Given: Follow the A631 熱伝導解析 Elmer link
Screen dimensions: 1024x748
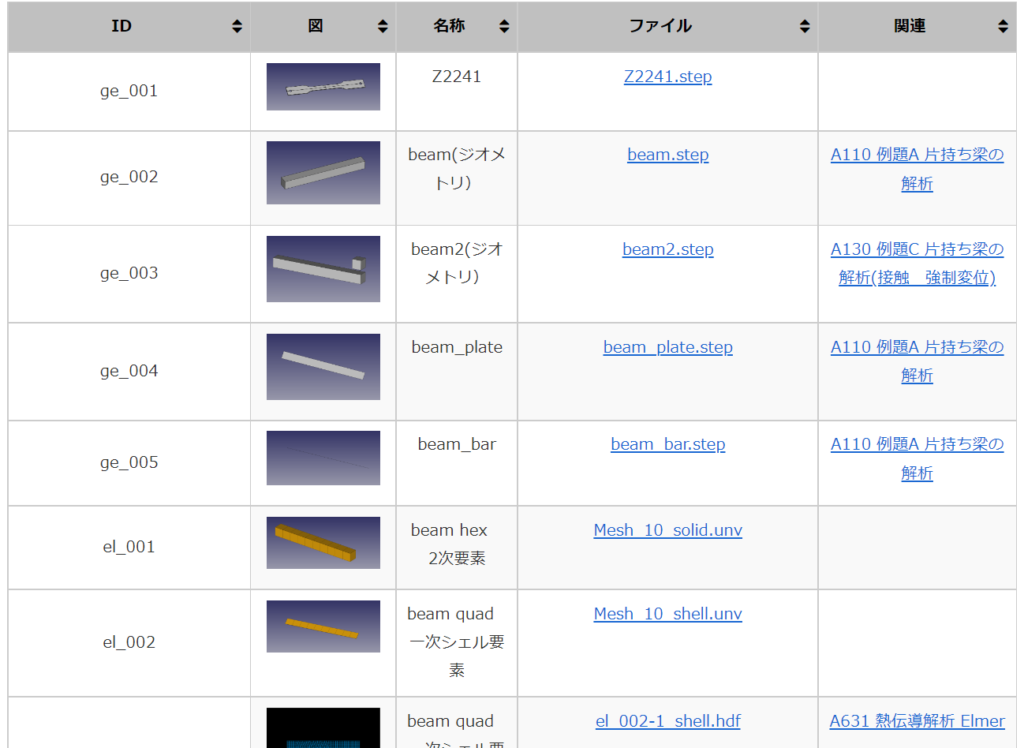Looking at the screenshot, I should [x=917, y=721].
